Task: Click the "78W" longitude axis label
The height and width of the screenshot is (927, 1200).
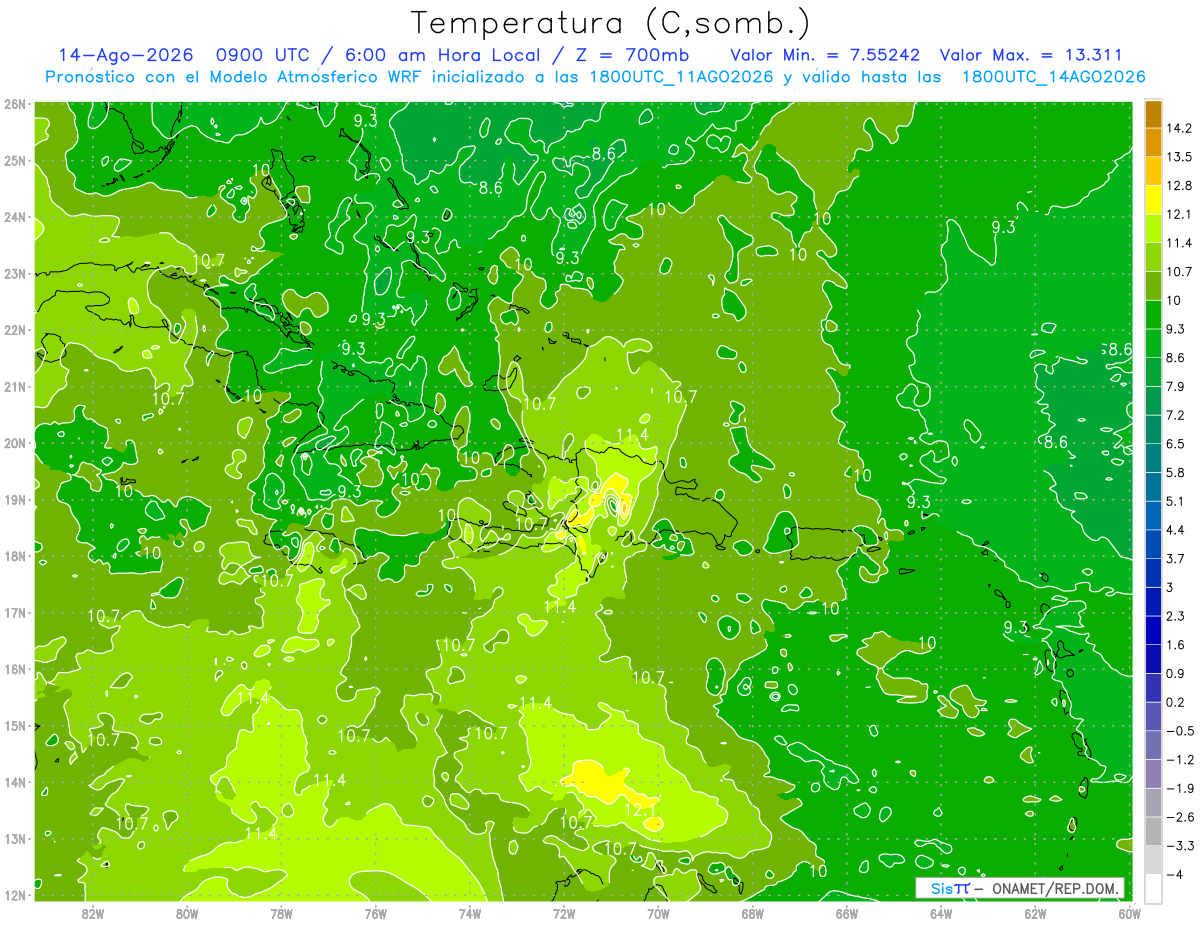Action: pyautogui.click(x=281, y=913)
